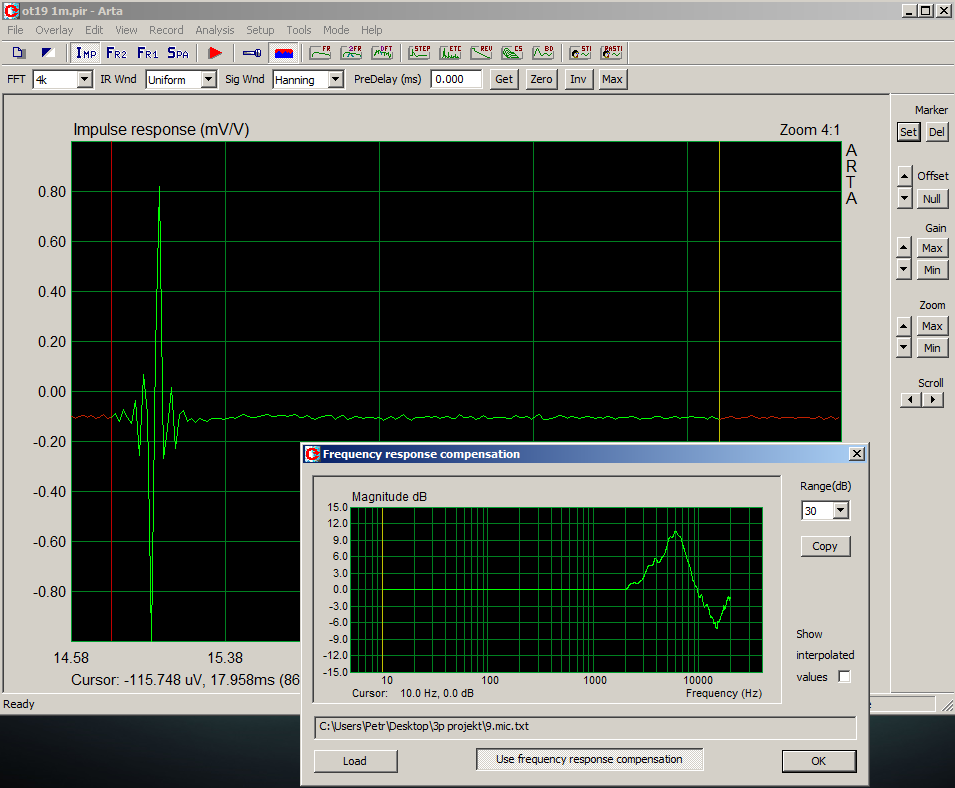
Task: Open the Setup menu
Action: [260, 30]
